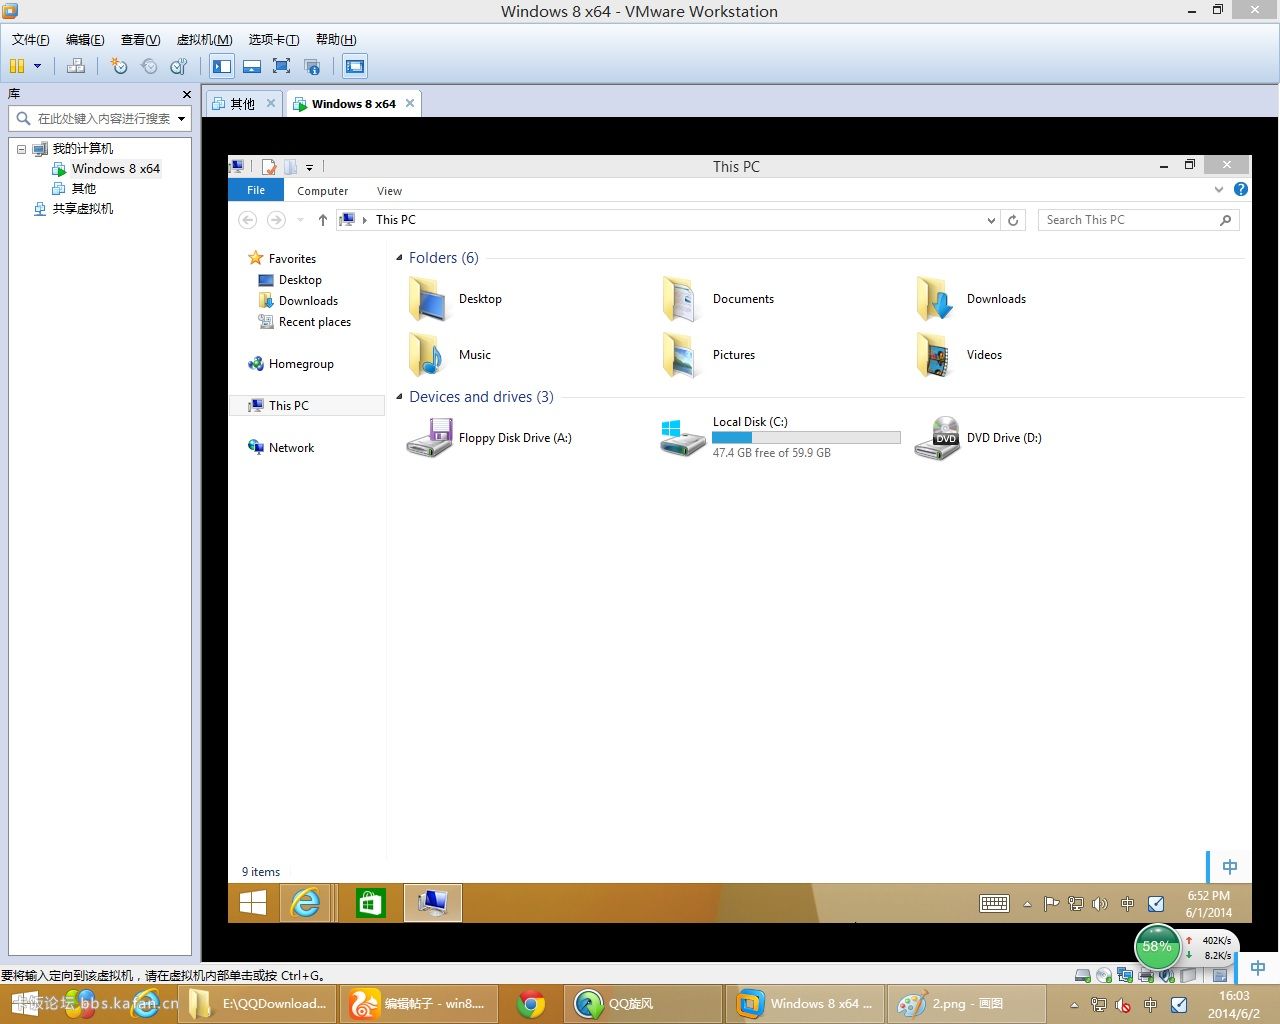
Task: Click the Properties icon in quick access toolbar
Action: coord(268,167)
